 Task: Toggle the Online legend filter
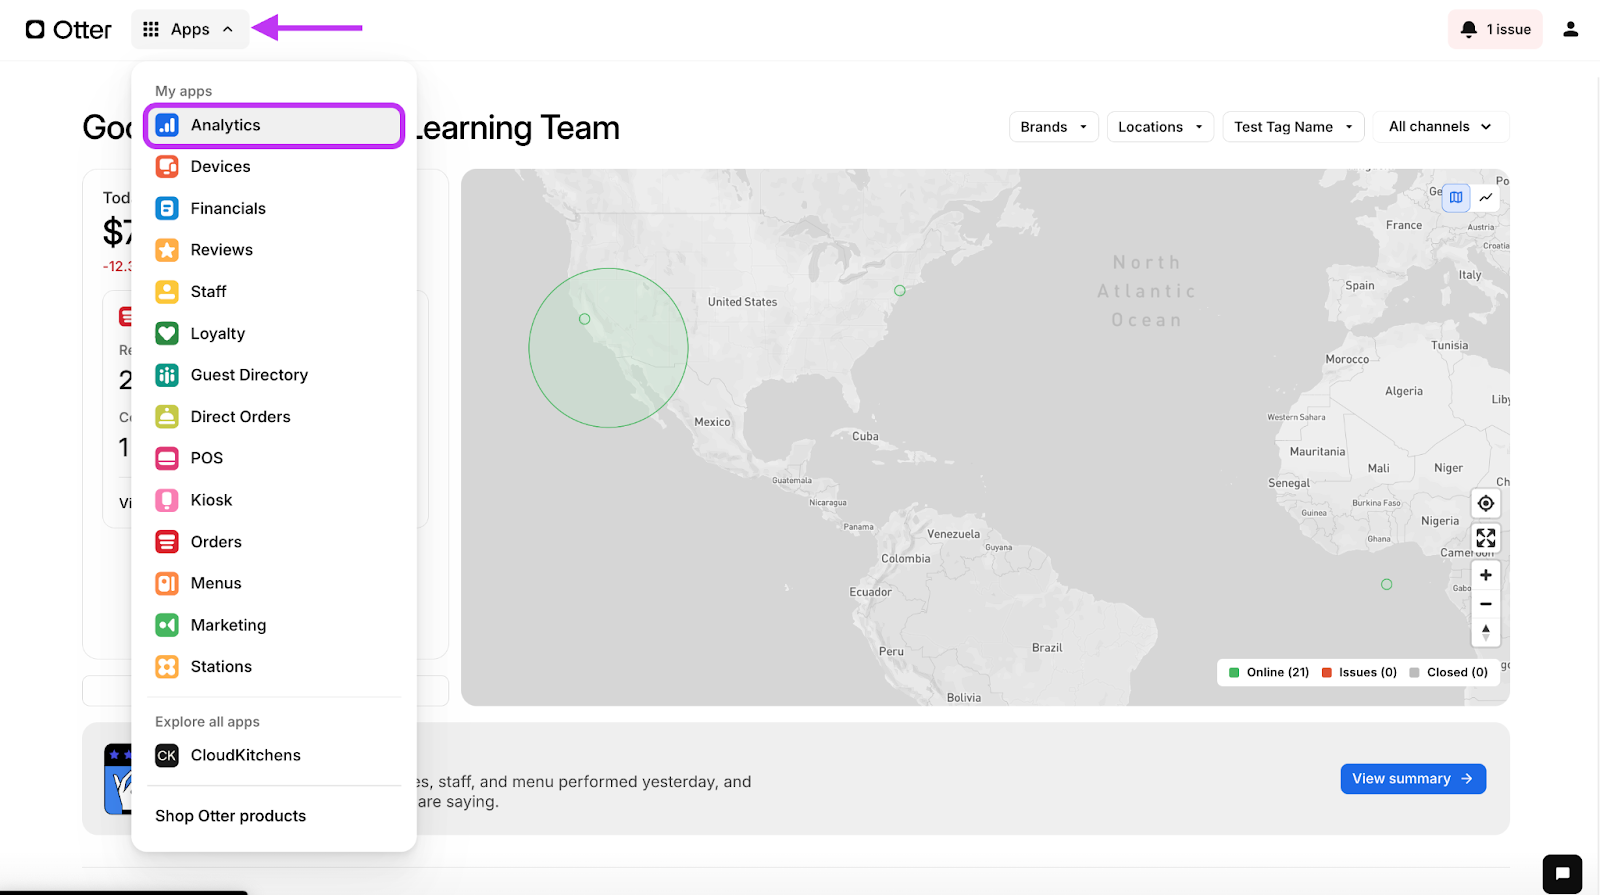1268,672
